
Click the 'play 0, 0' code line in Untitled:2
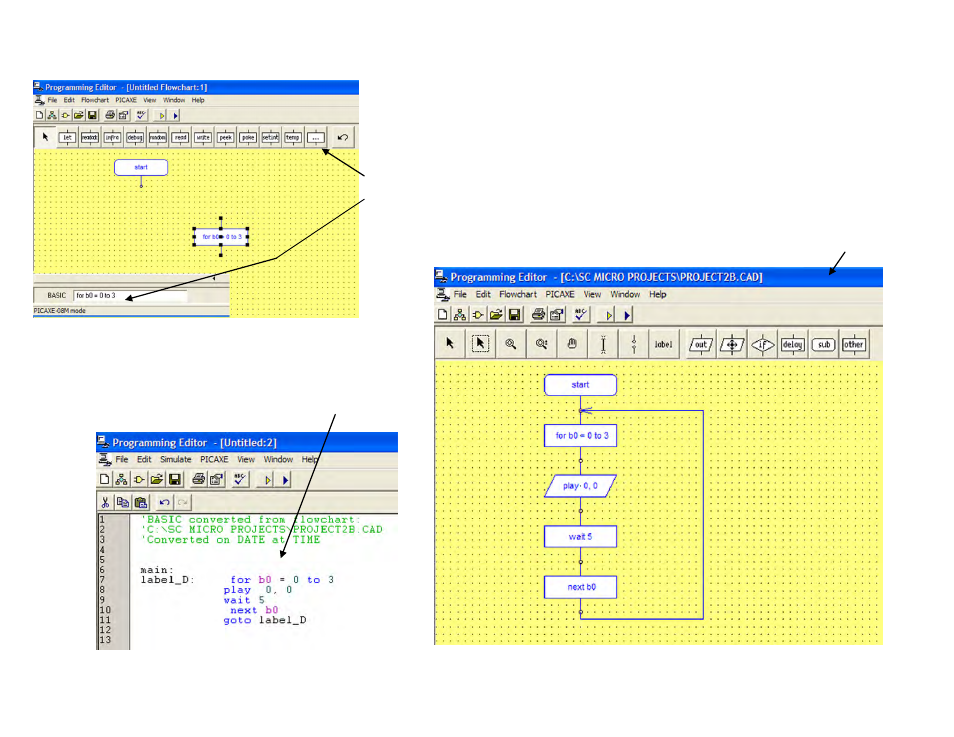(x=258, y=590)
